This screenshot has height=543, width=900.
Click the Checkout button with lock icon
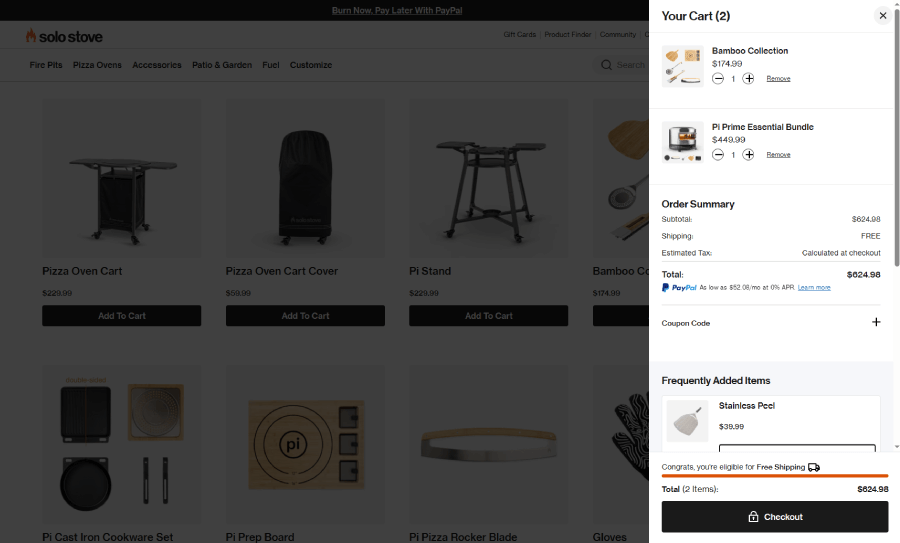point(774,517)
